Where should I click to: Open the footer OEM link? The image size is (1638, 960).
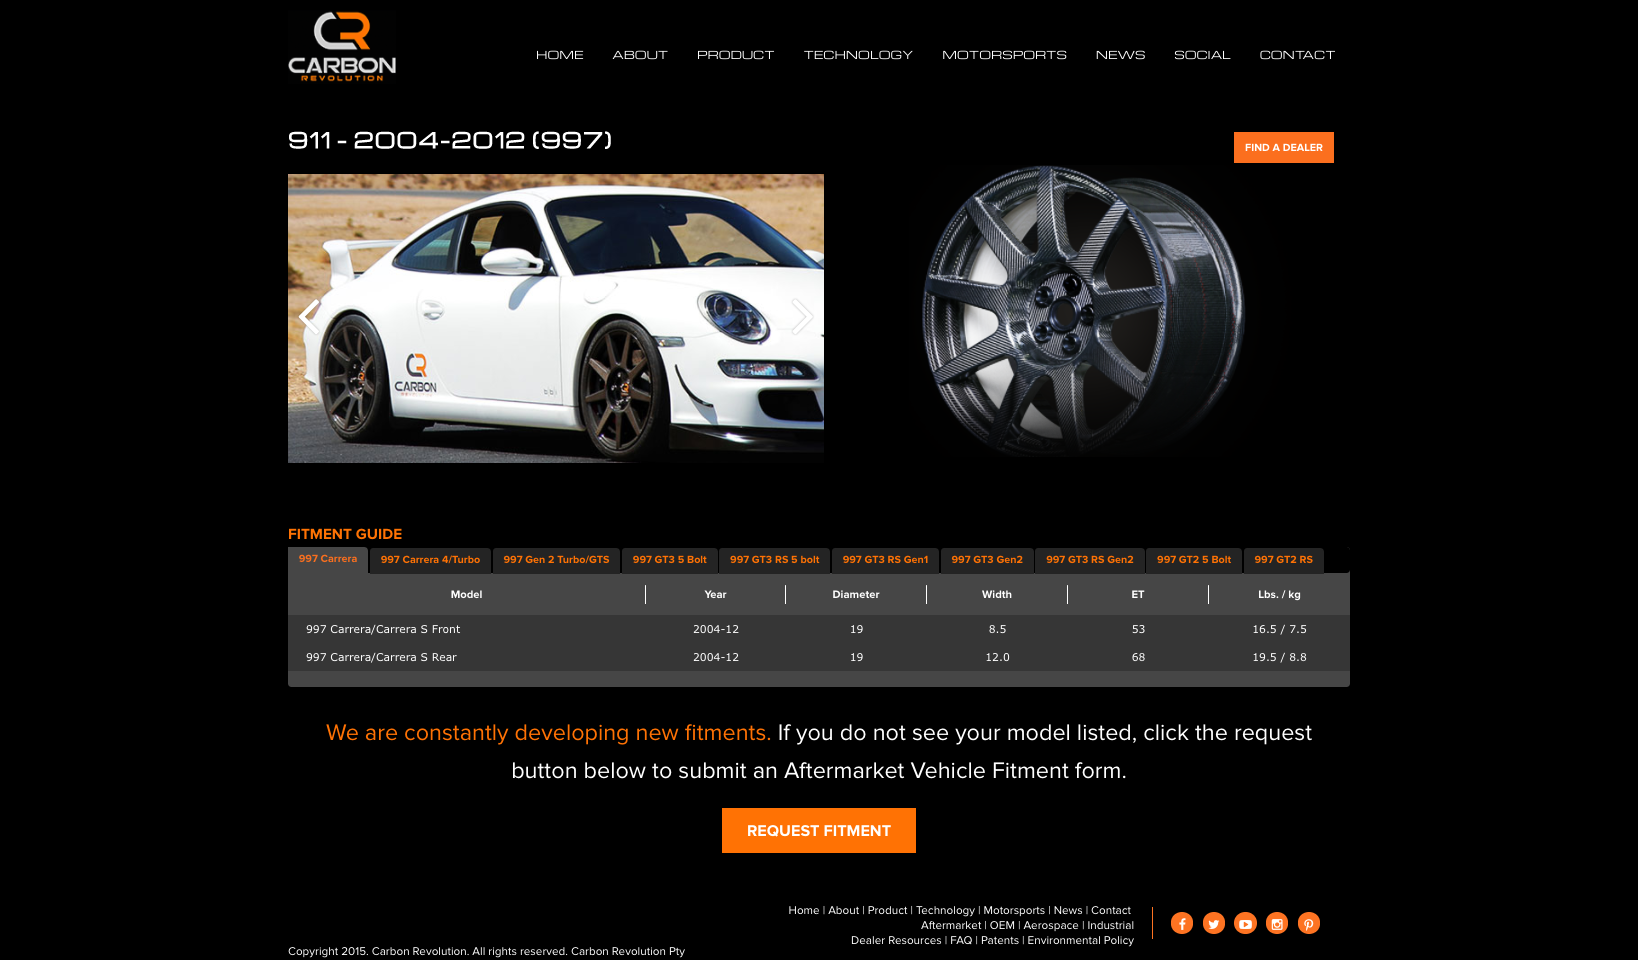(x=1002, y=925)
